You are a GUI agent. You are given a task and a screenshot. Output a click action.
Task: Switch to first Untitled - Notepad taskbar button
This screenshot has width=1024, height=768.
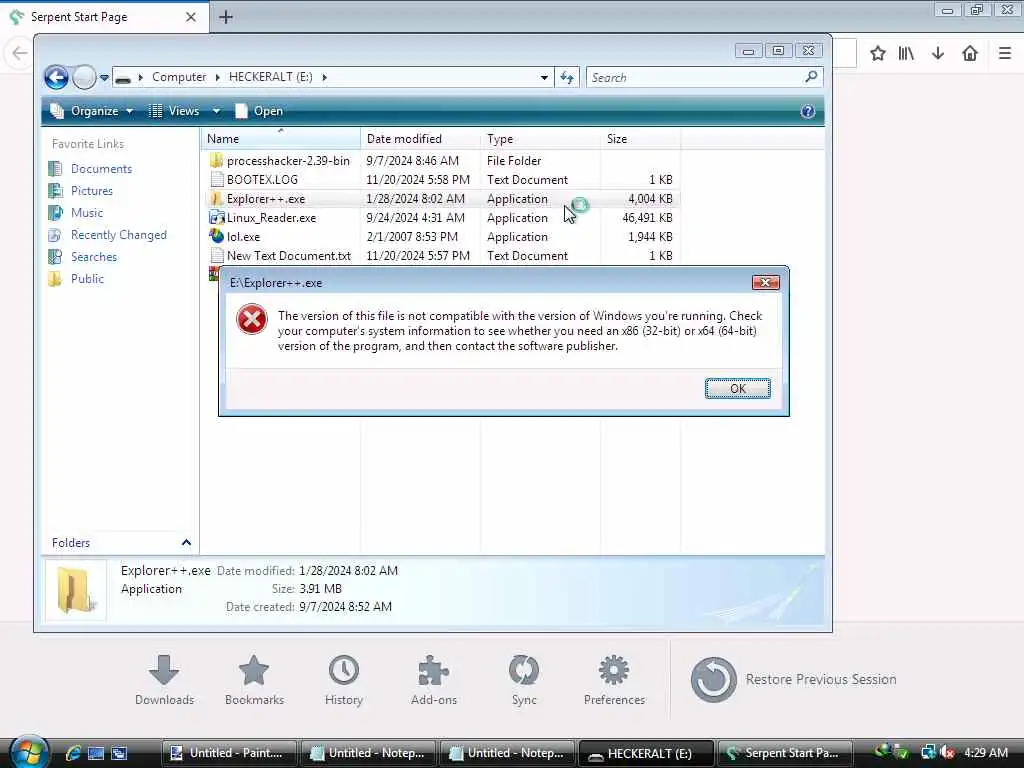(369, 753)
